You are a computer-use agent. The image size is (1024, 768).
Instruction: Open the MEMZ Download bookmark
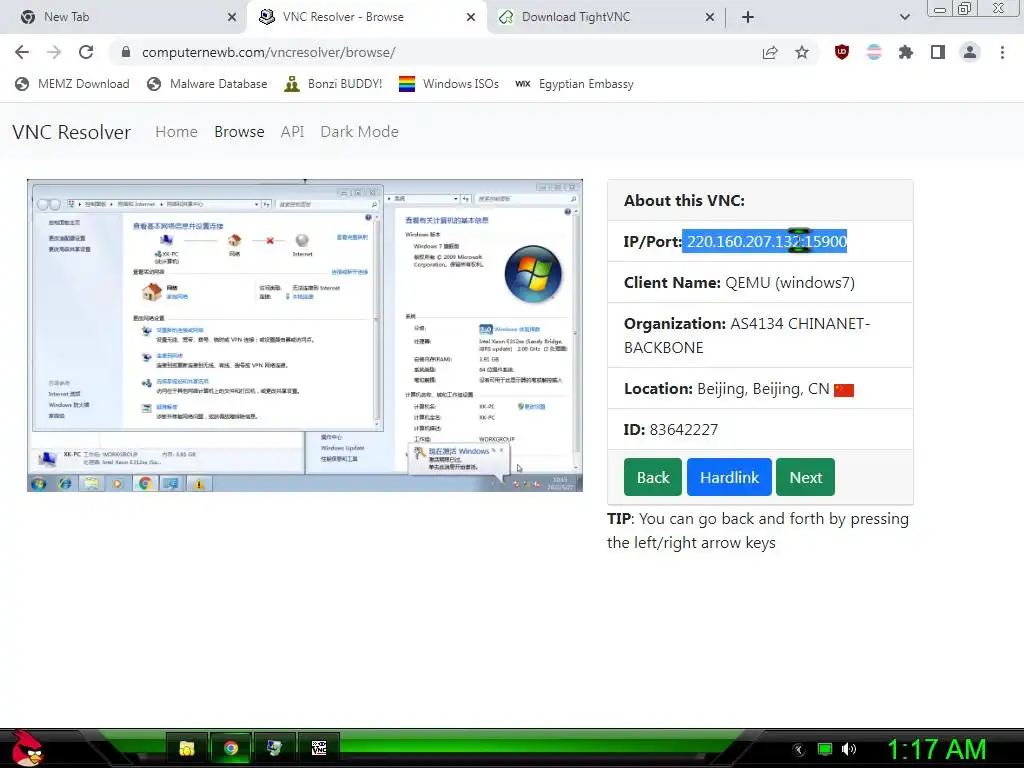pos(72,84)
